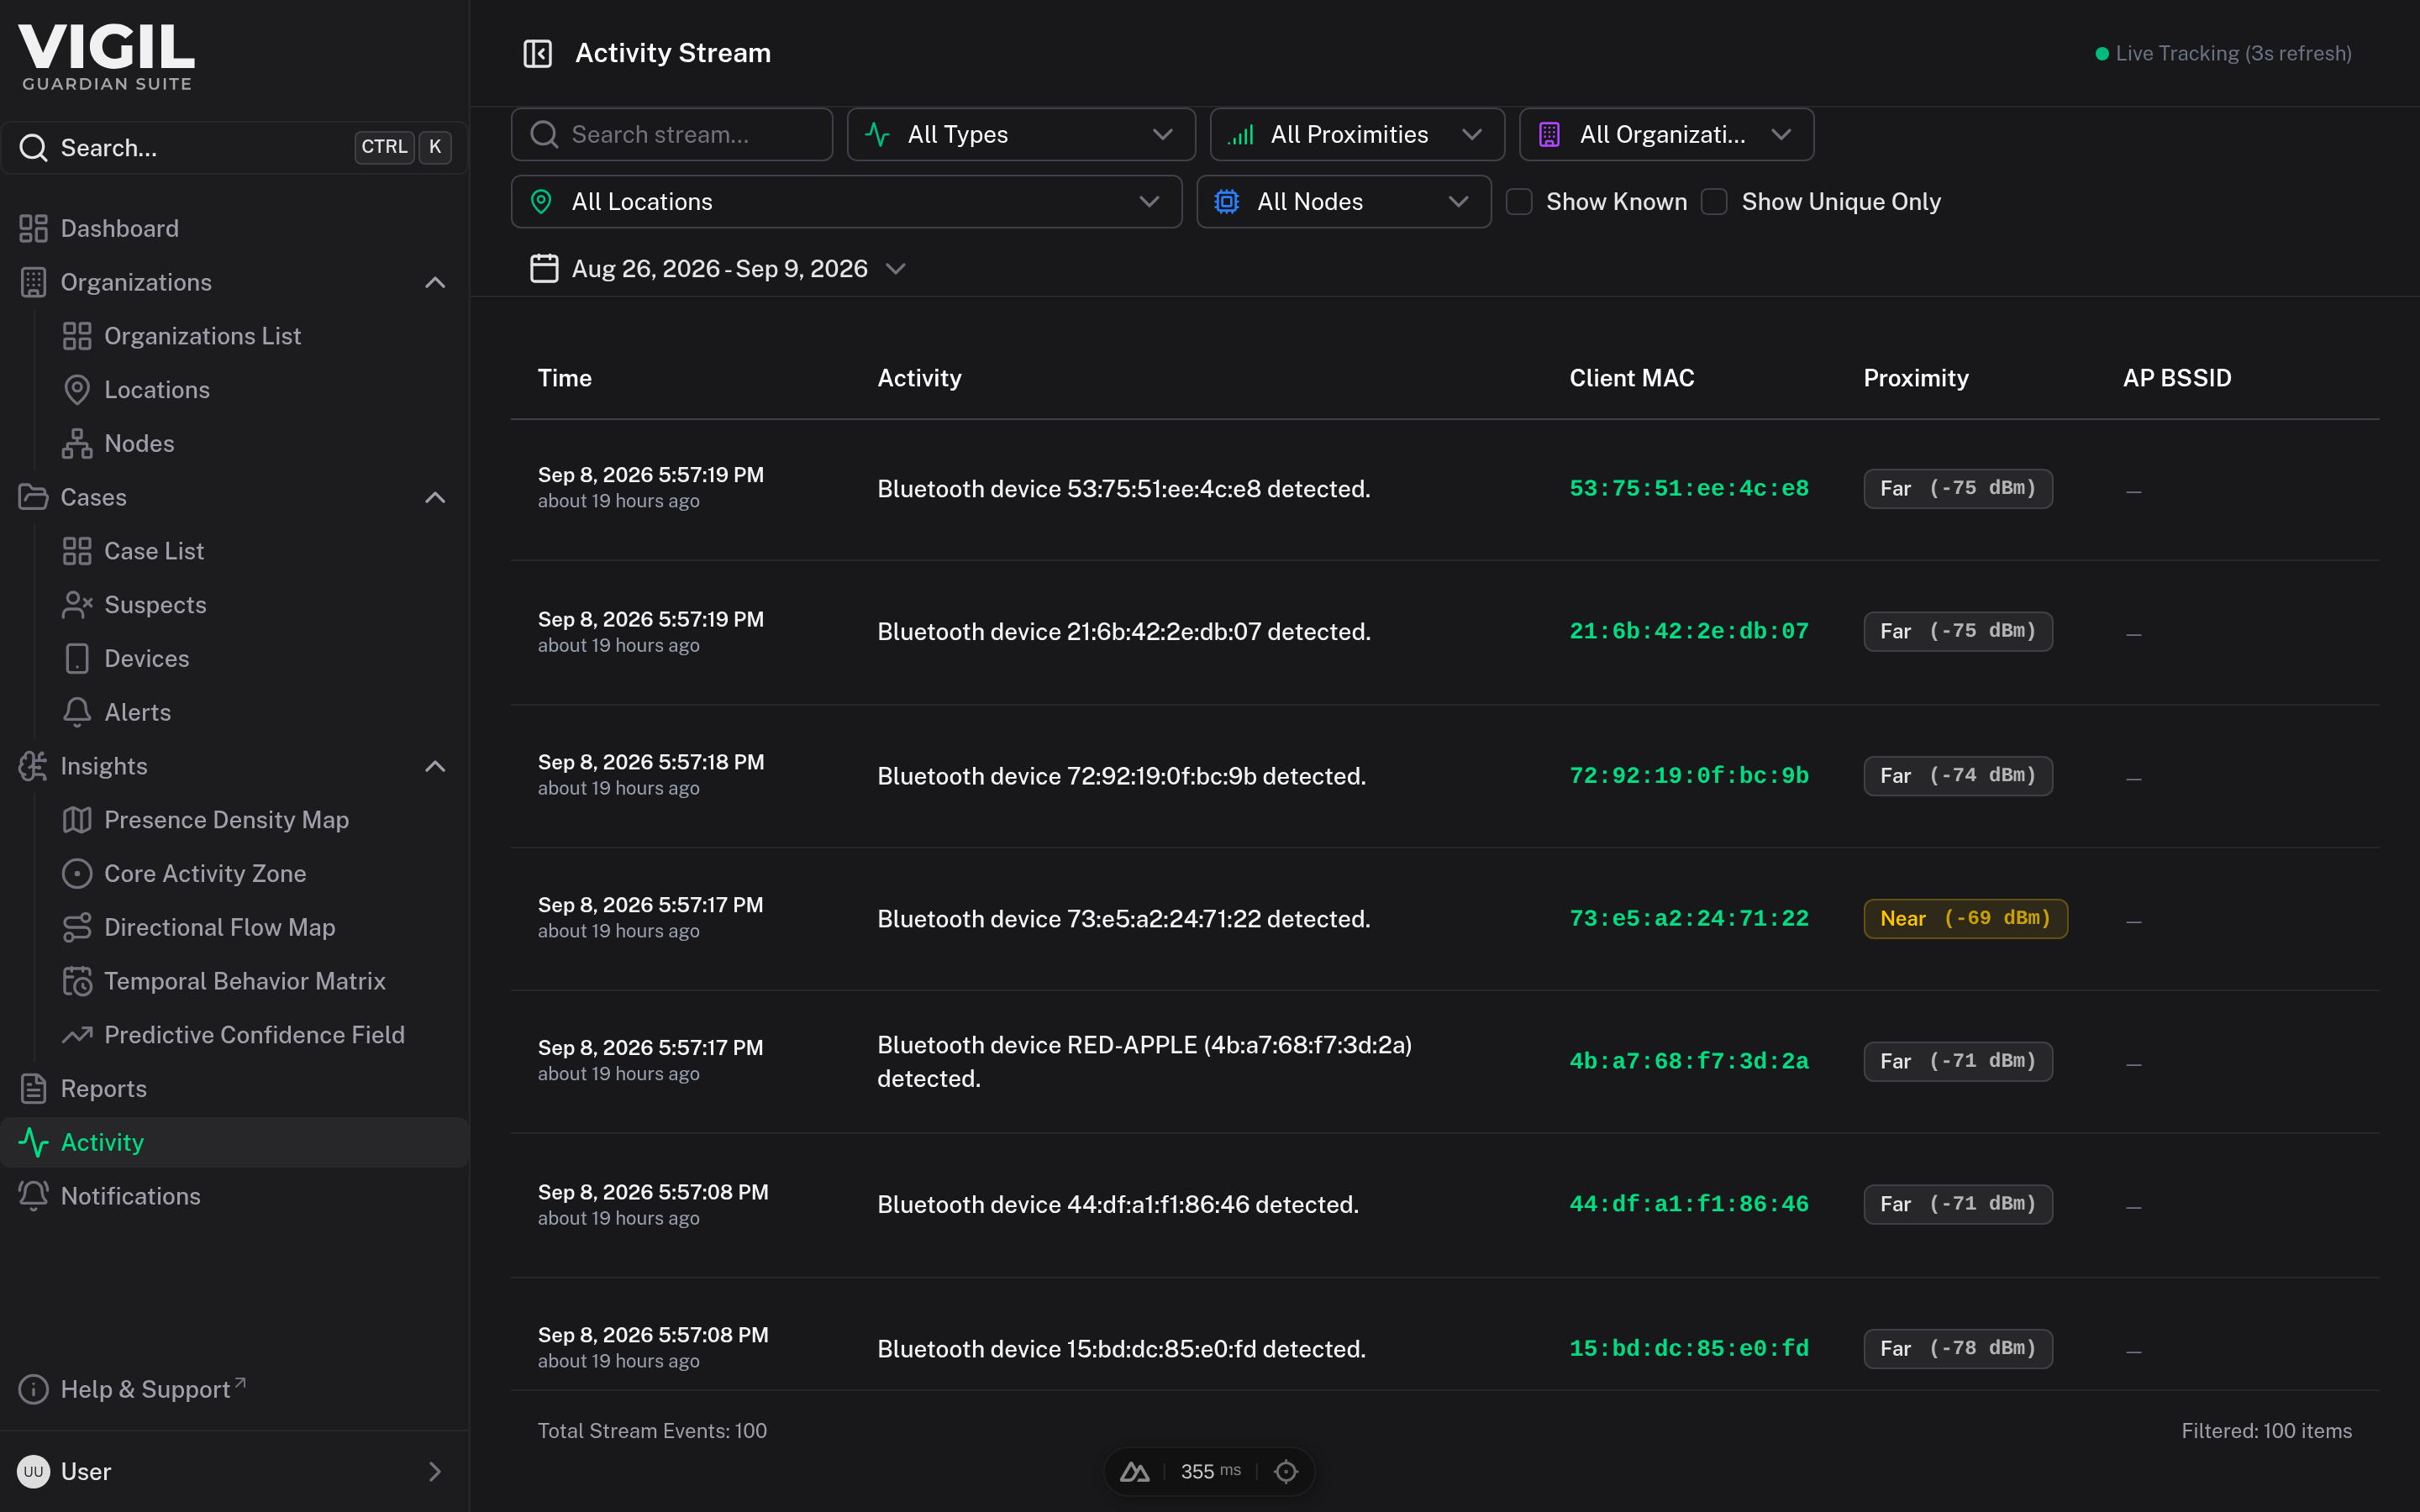Viewport: 2420px width, 1512px height.
Task: Go to Dashboard
Action: click(x=234, y=228)
